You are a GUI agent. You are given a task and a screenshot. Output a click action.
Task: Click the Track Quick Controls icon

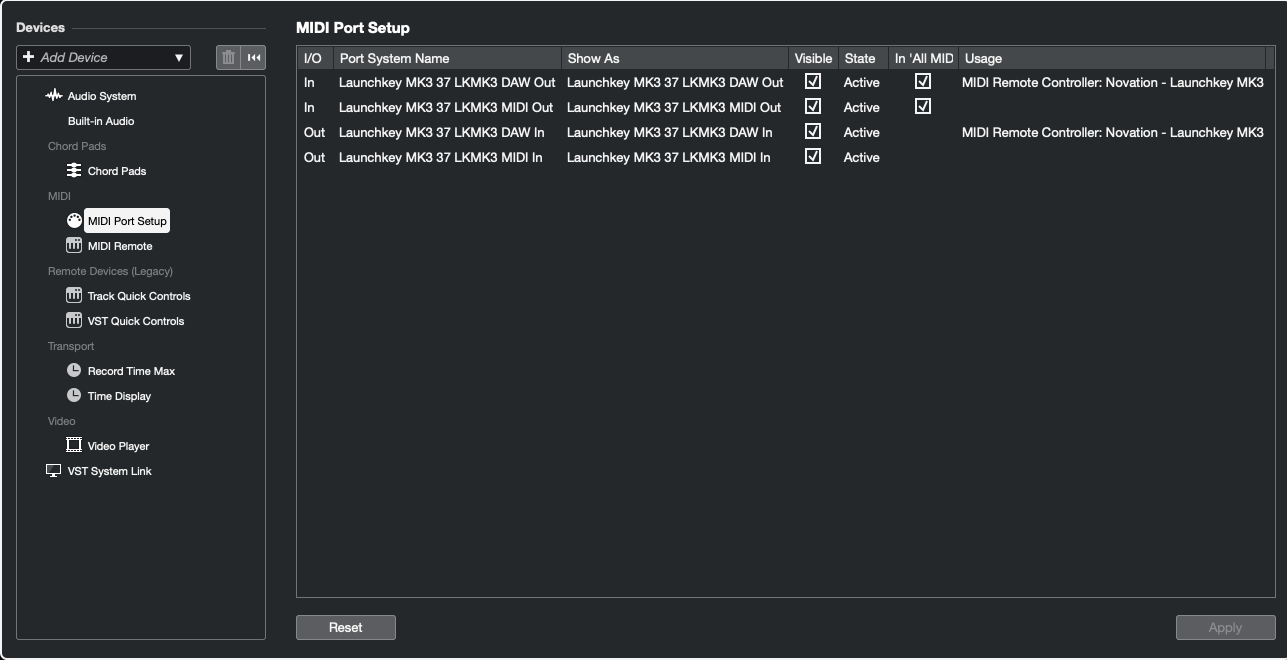pos(74,296)
